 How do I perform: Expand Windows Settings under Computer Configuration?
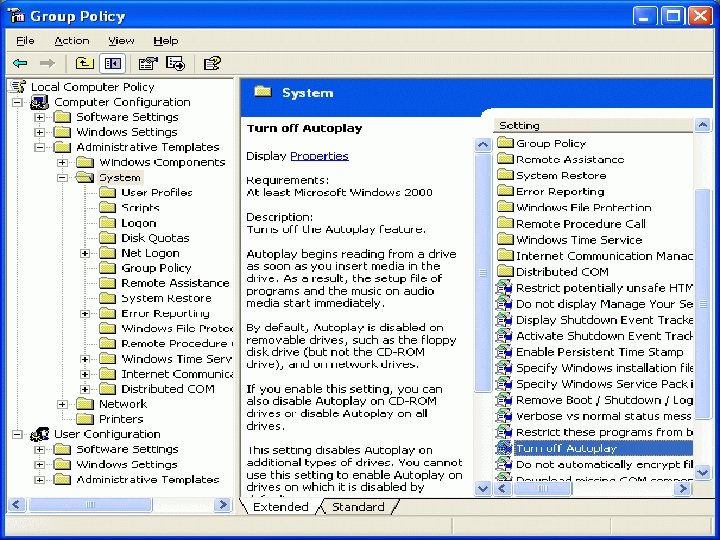click(x=40, y=132)
